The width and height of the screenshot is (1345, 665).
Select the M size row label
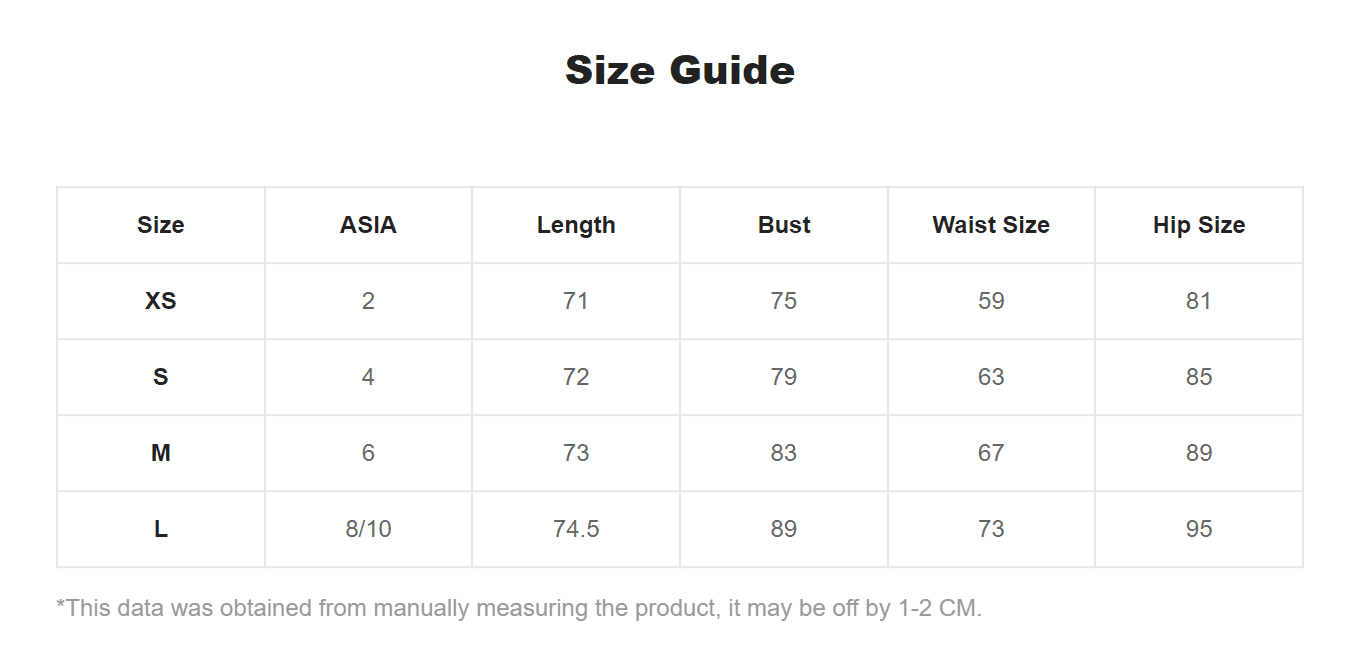point(161,453)
